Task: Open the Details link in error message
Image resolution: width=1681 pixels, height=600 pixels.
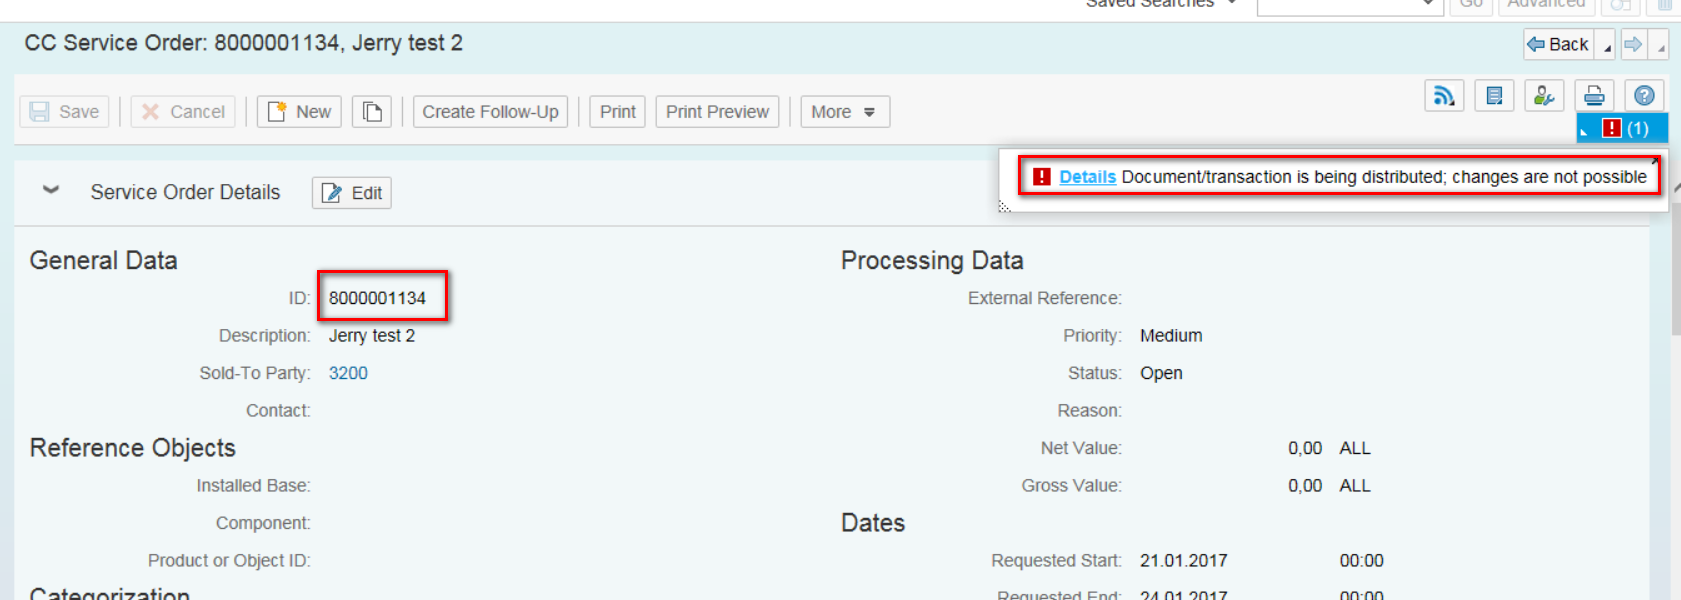Action: (1087, 177)
